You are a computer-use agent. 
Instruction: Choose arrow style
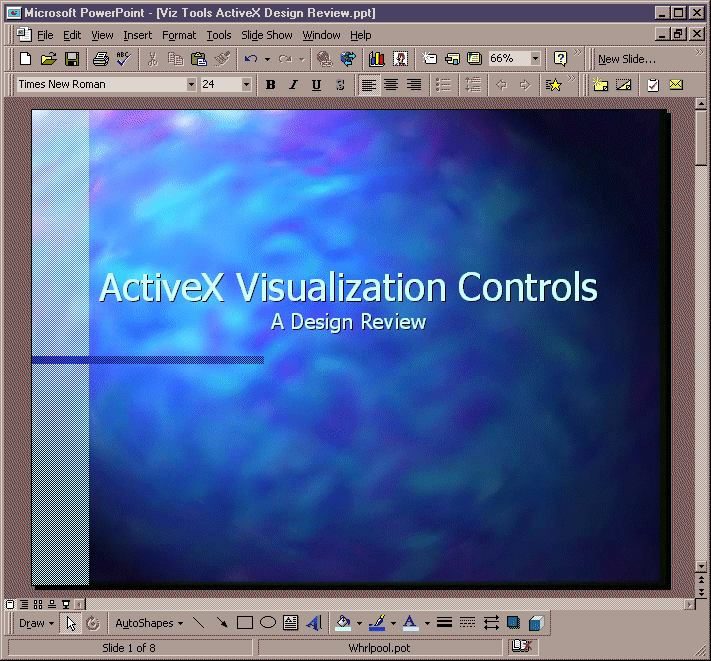tap(491, 622)
